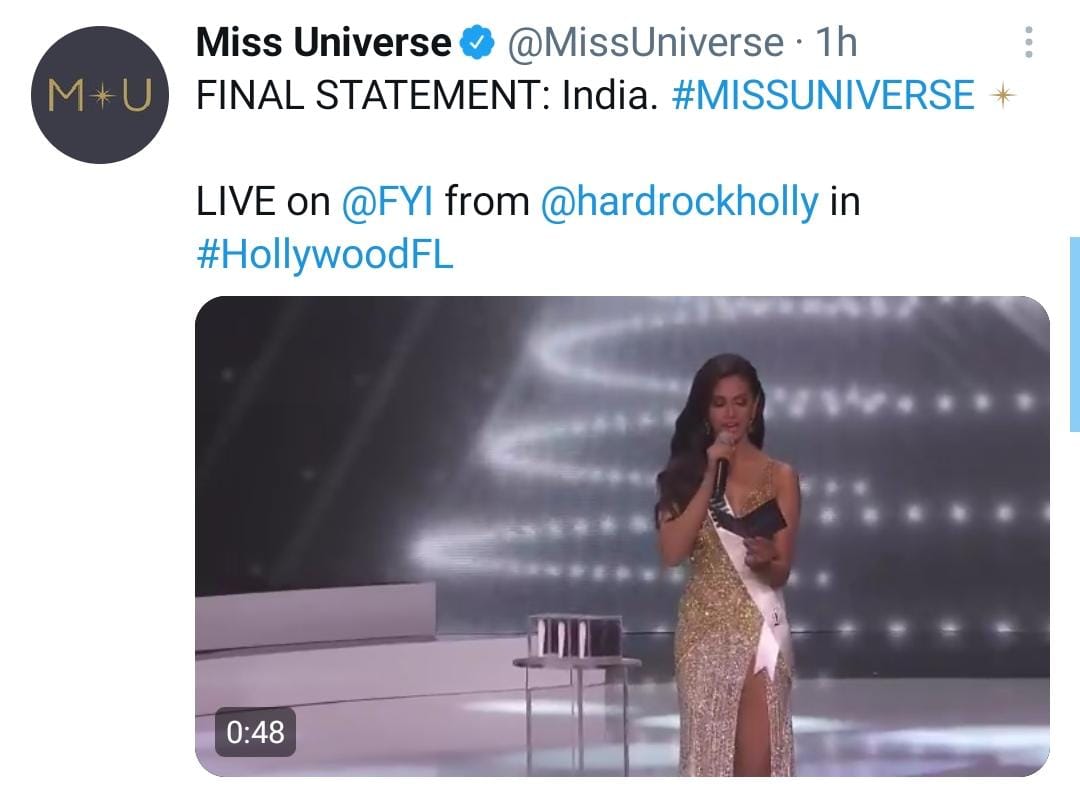Open the @hardrockholly mention

[680, 201]
